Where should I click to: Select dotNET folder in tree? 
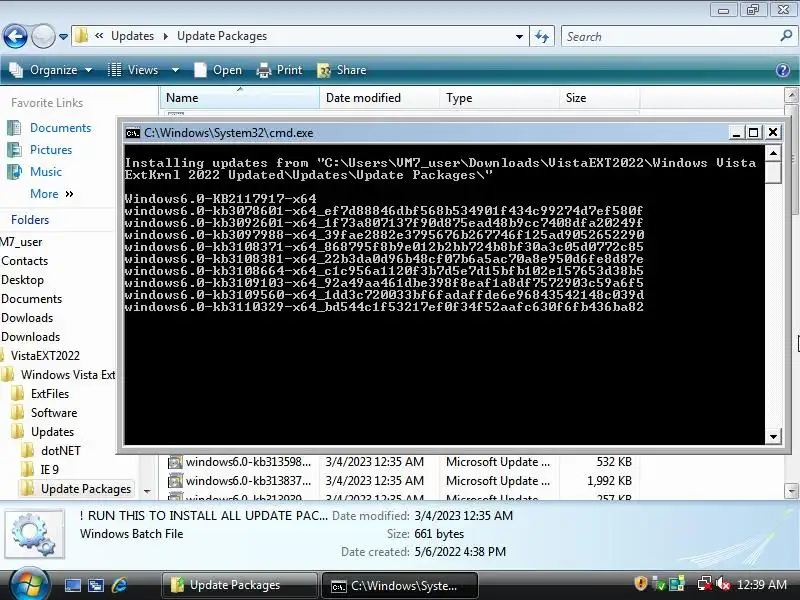[x=51, y=451]
